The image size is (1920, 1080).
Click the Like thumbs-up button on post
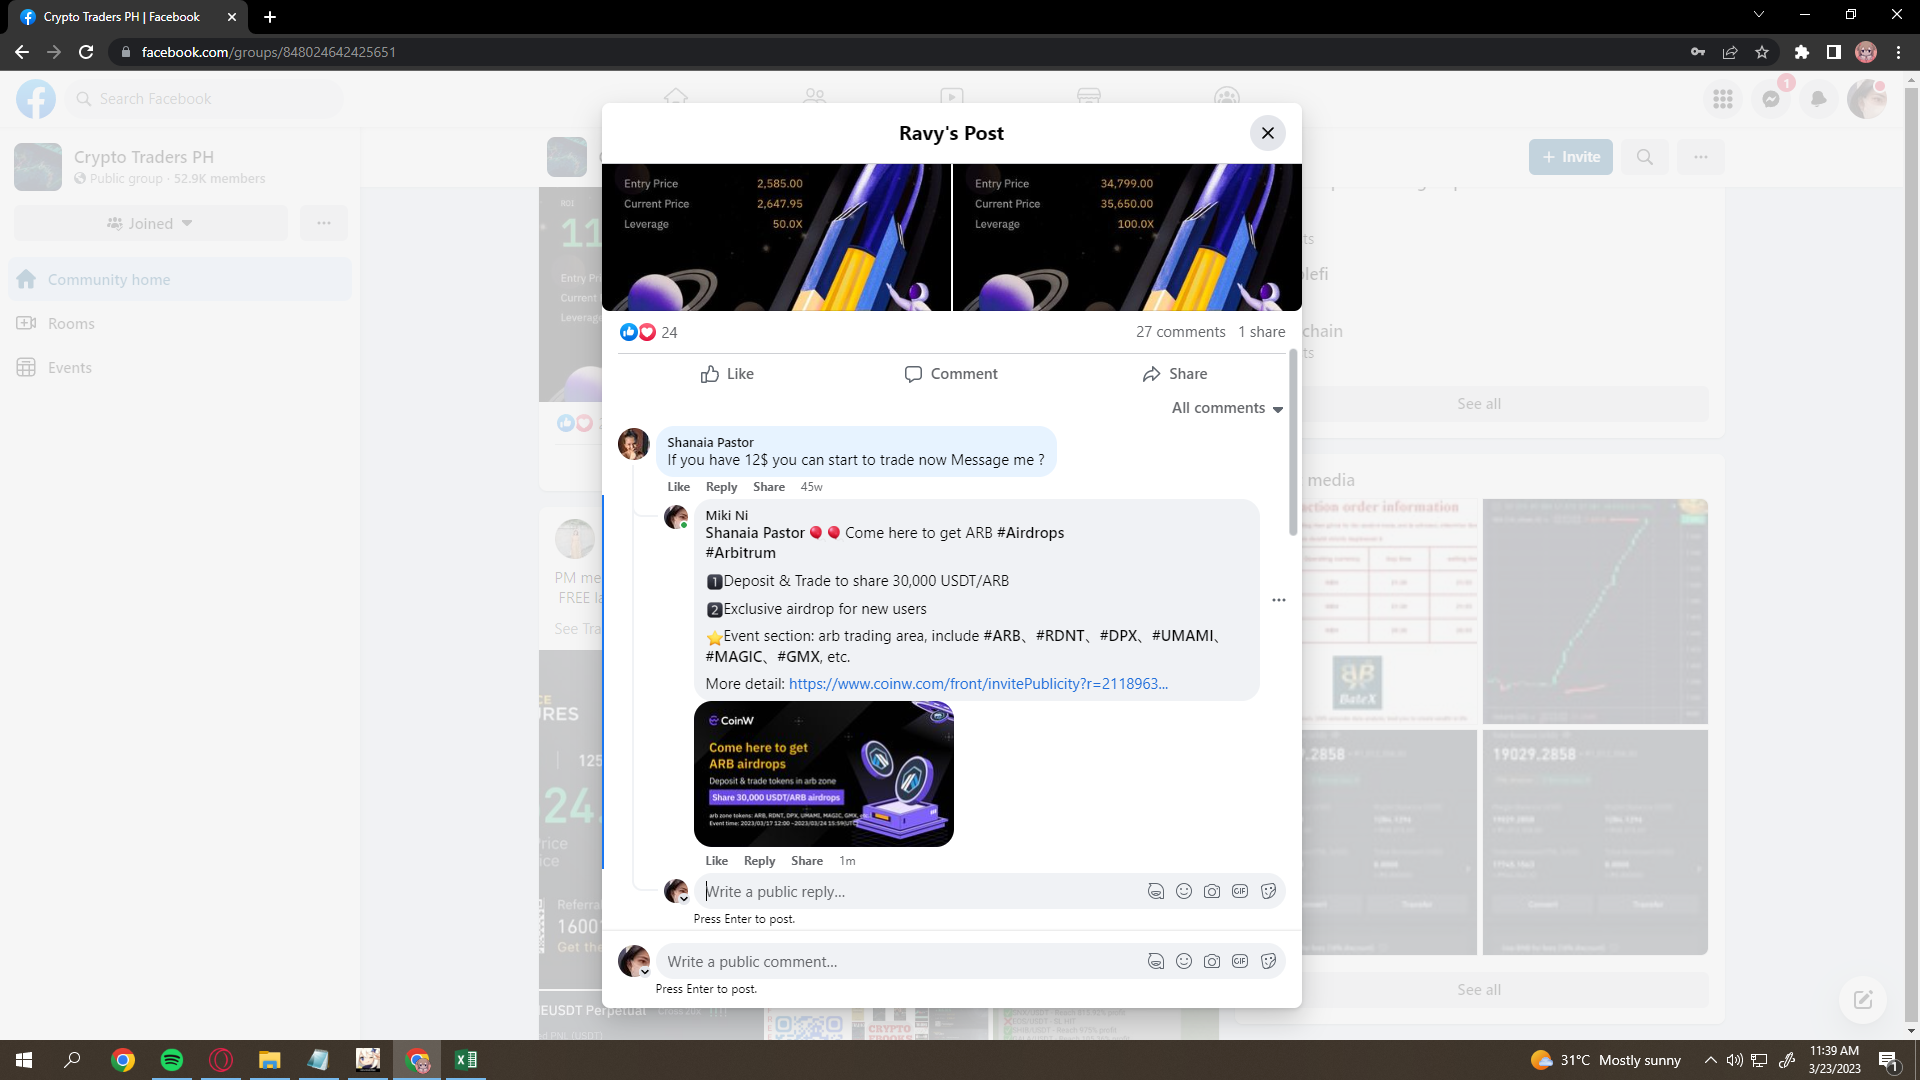(x=727, y=374)
